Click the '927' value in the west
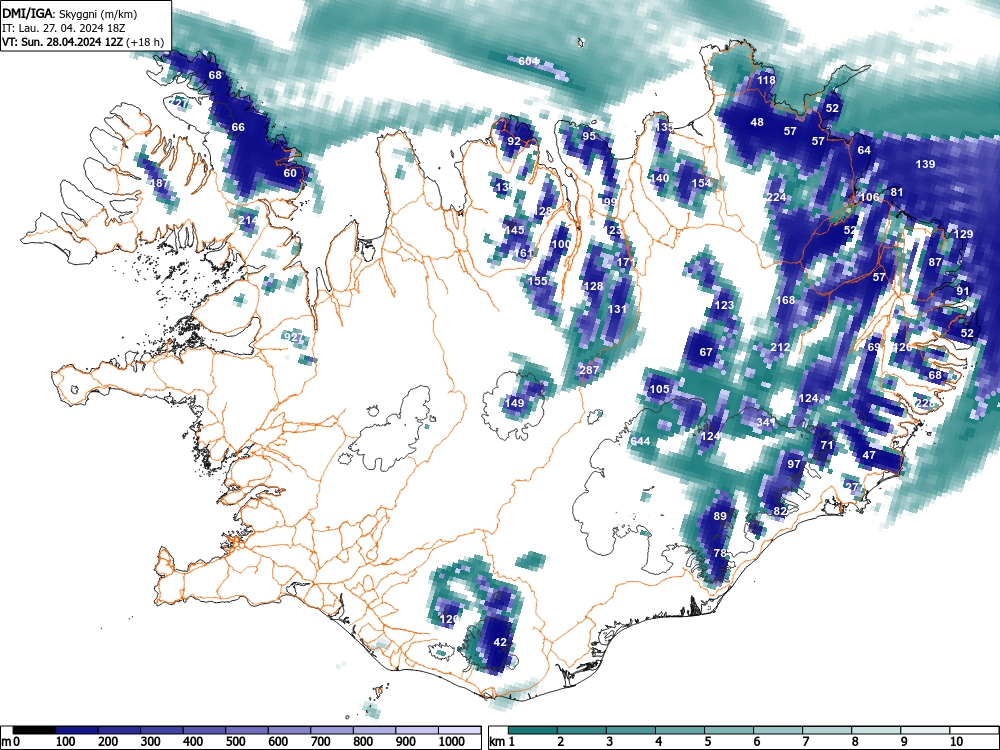The height and width of the screenshot is (750, 1000). pos(294,338)
